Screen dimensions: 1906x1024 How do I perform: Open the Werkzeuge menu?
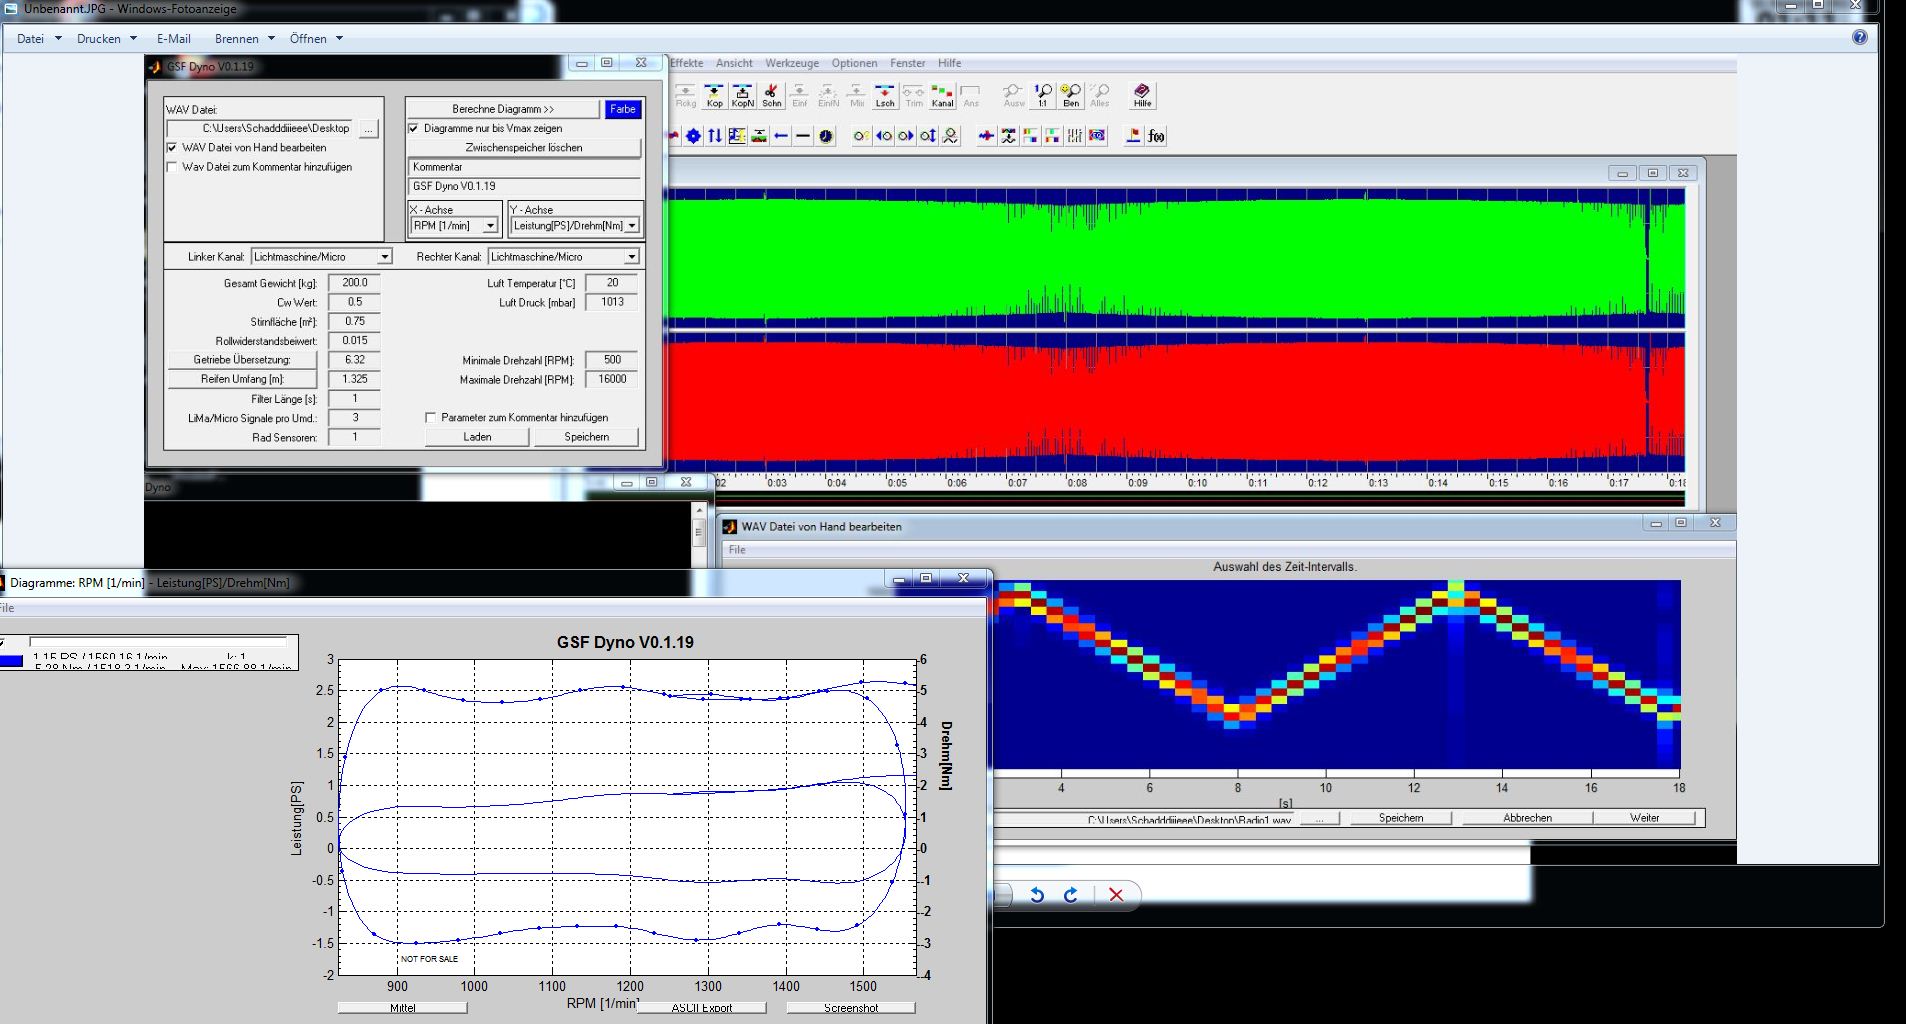(x=792, y=63)
